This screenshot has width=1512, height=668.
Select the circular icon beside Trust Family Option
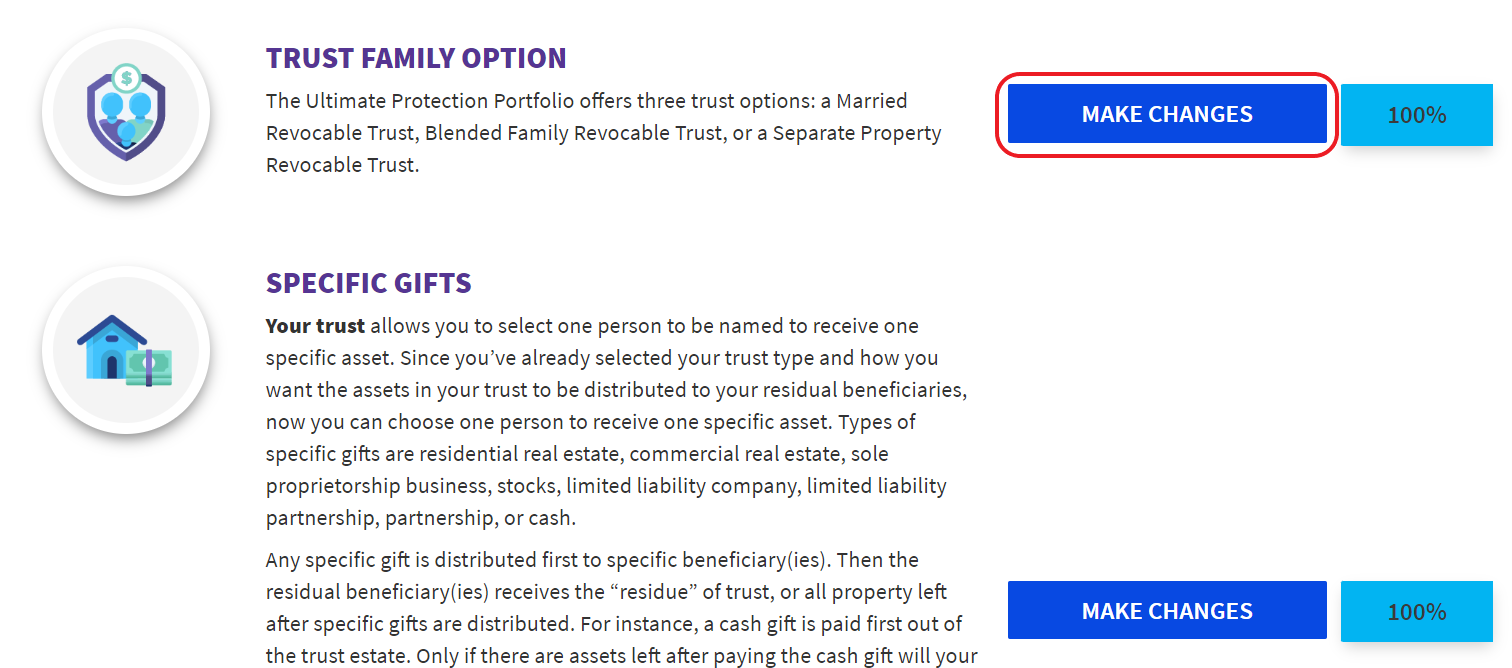[126, 110]
